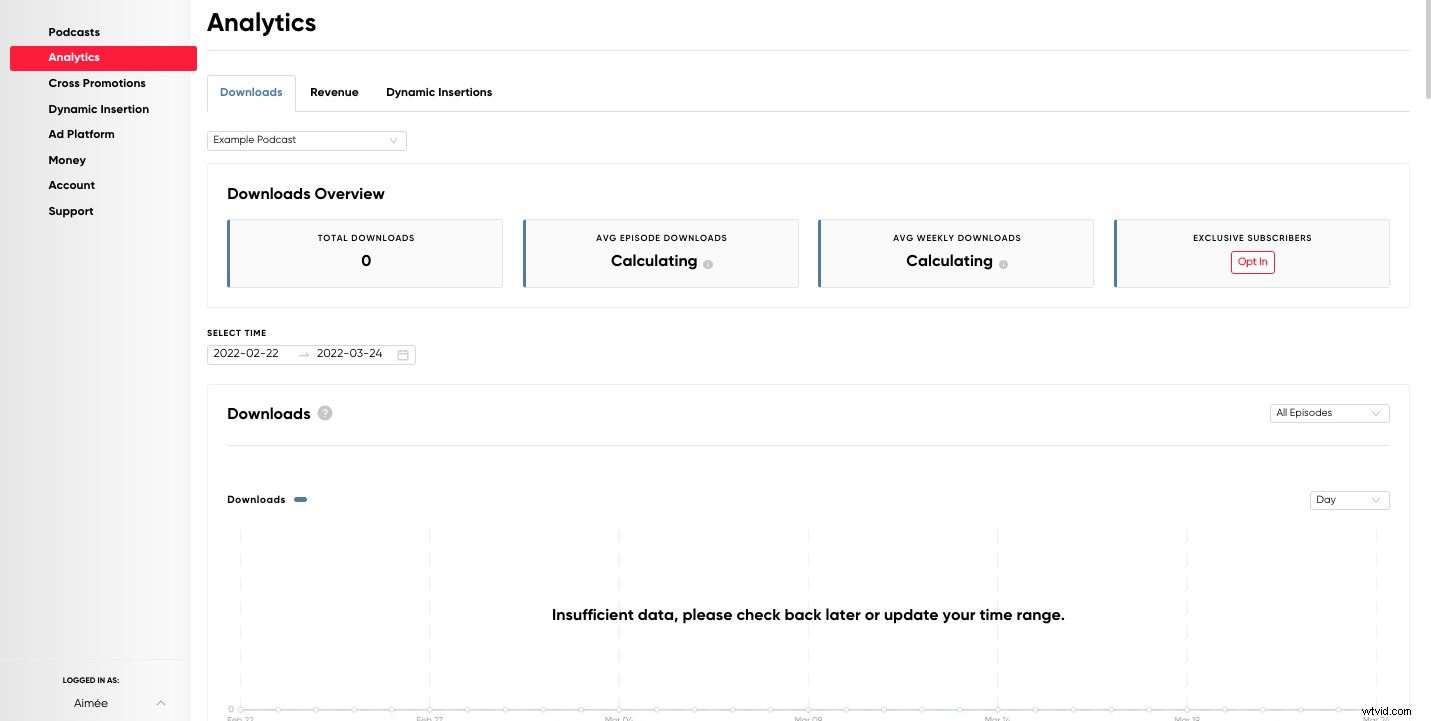1431x721 pixels.
Task: Click the "SELECT TIME" label
Action: (237, 333)
